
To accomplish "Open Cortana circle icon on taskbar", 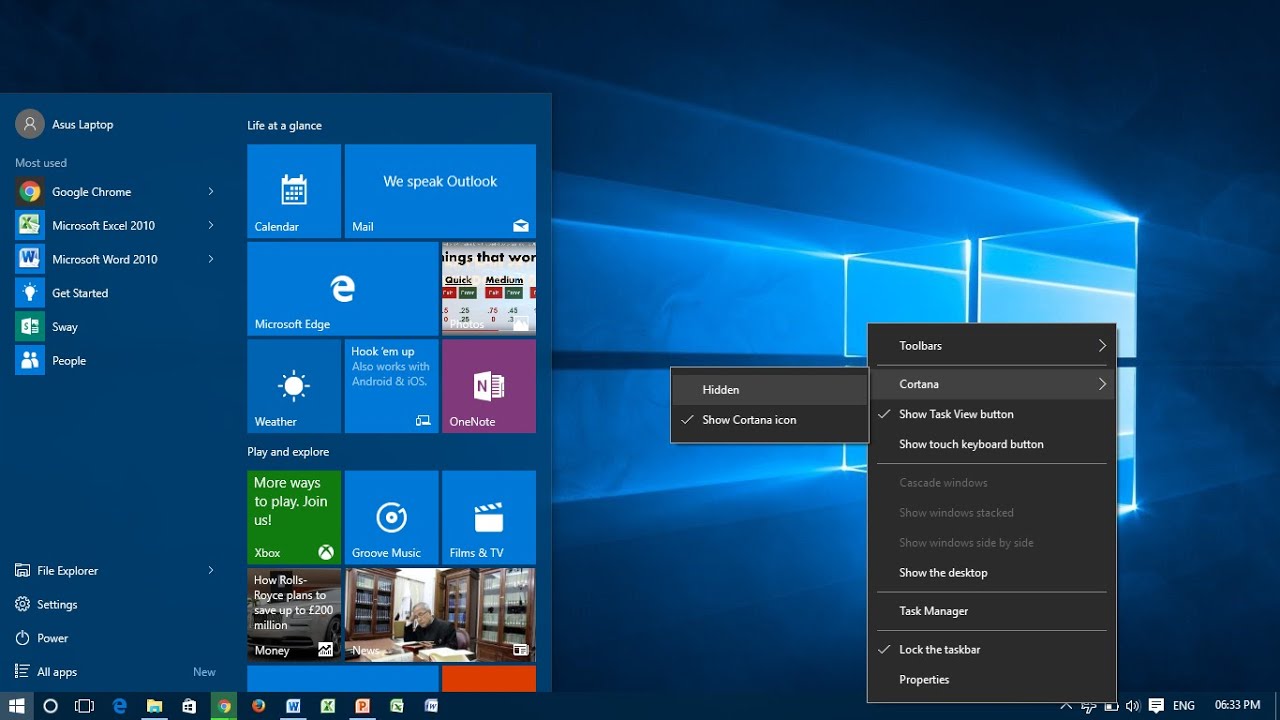I will [50, 706].
